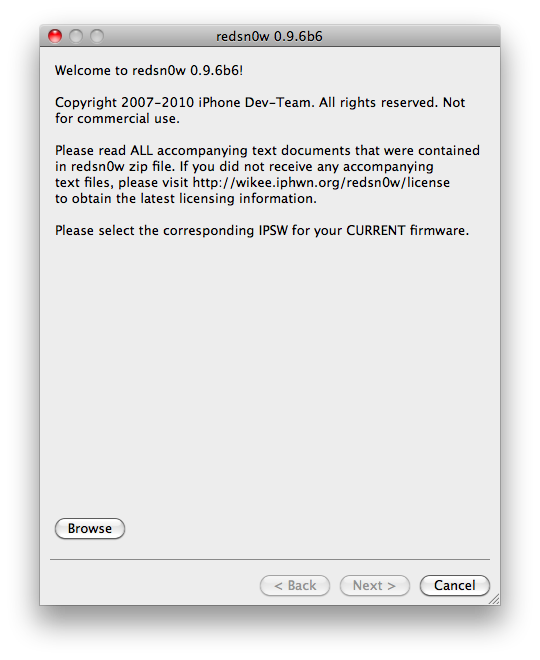The width and height of the screenshot is (540, 660).
Task: Click the 'iPhone Dev-Team' text
Action: [256, 102]
